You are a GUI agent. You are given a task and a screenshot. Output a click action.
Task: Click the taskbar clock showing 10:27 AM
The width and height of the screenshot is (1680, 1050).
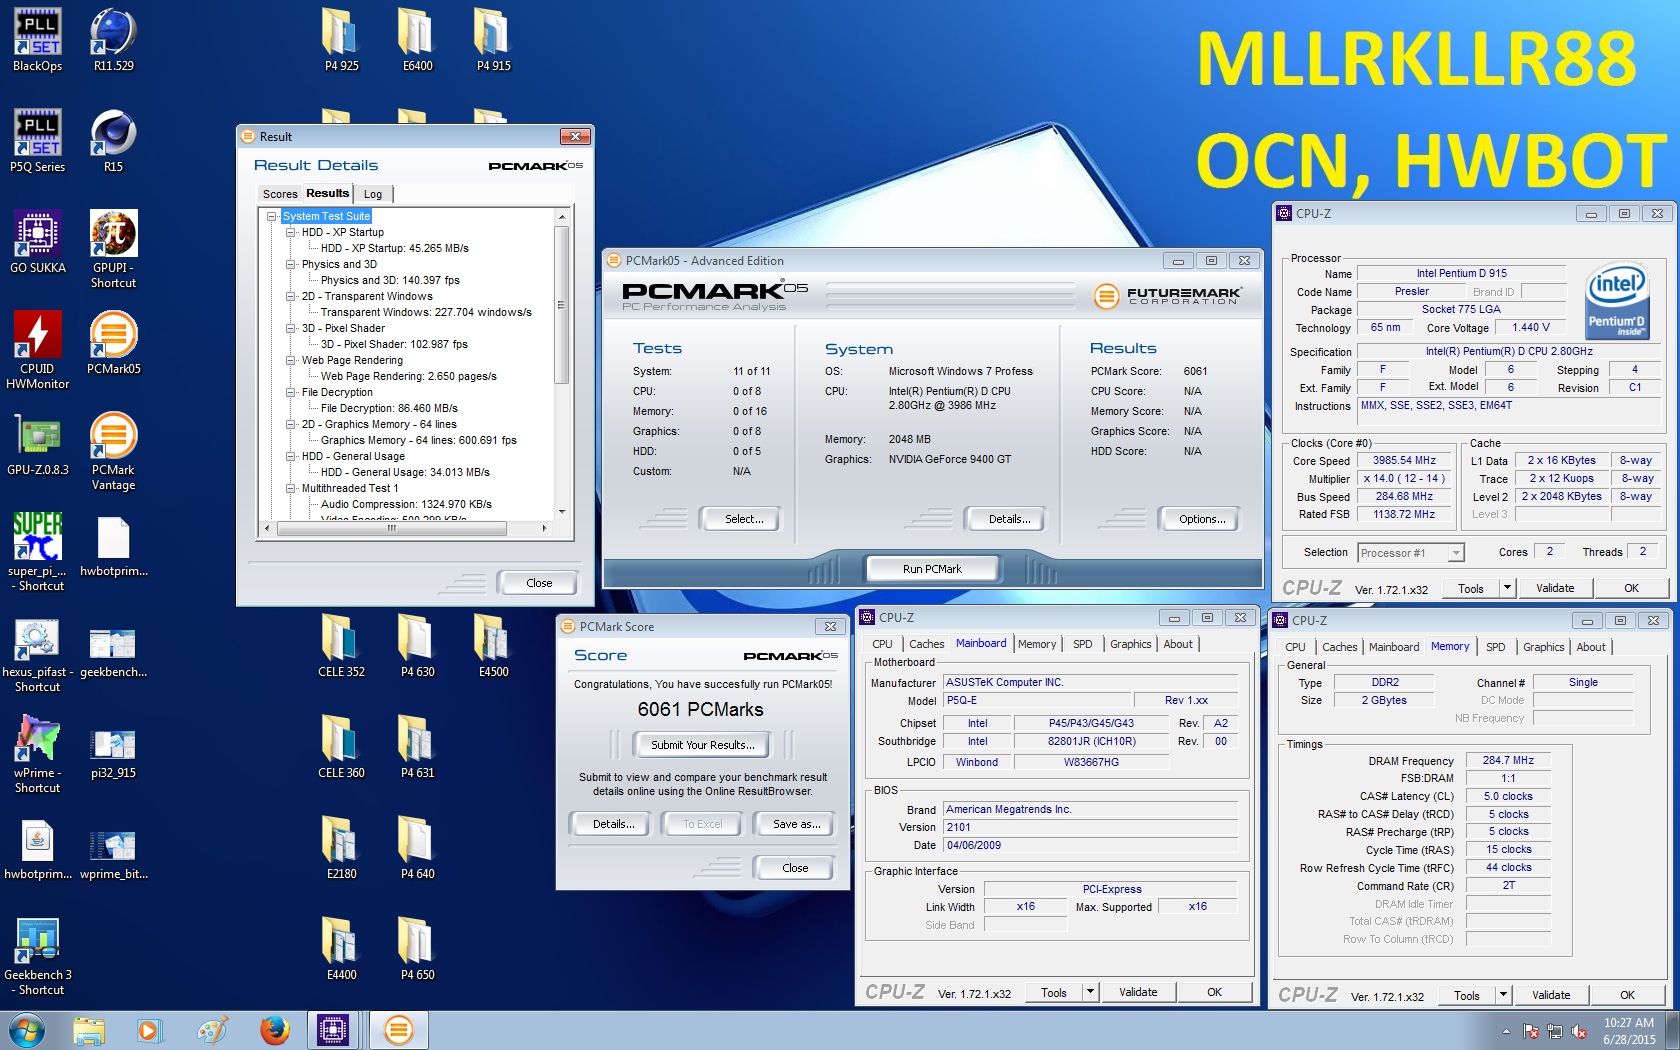(x=1629, y=1031)
